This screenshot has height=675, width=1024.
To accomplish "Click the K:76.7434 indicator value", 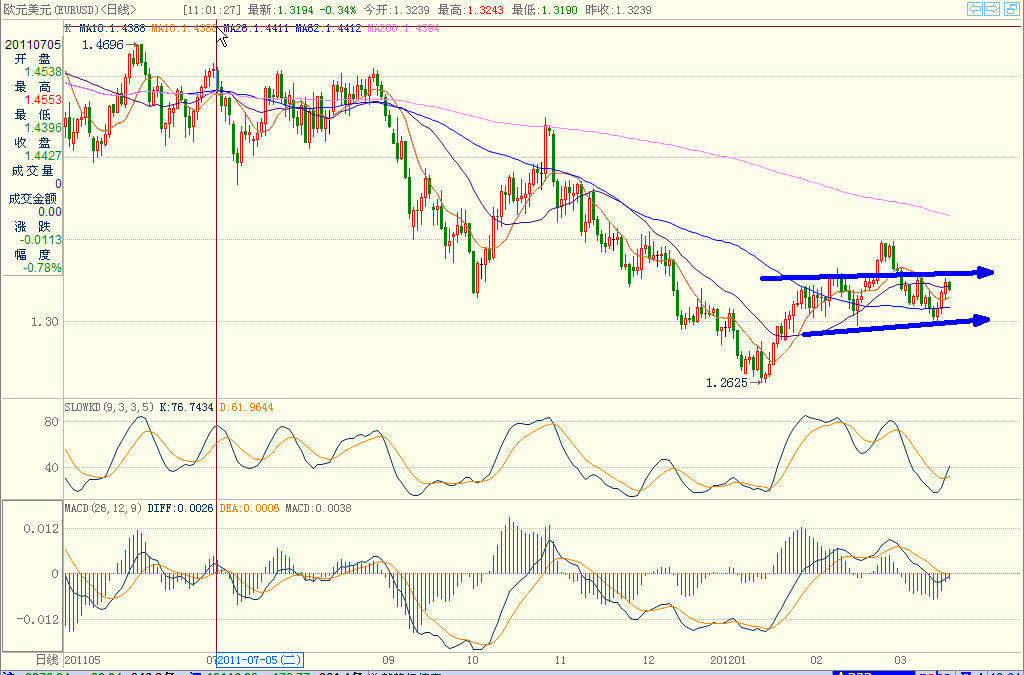I will pos(186,407).
